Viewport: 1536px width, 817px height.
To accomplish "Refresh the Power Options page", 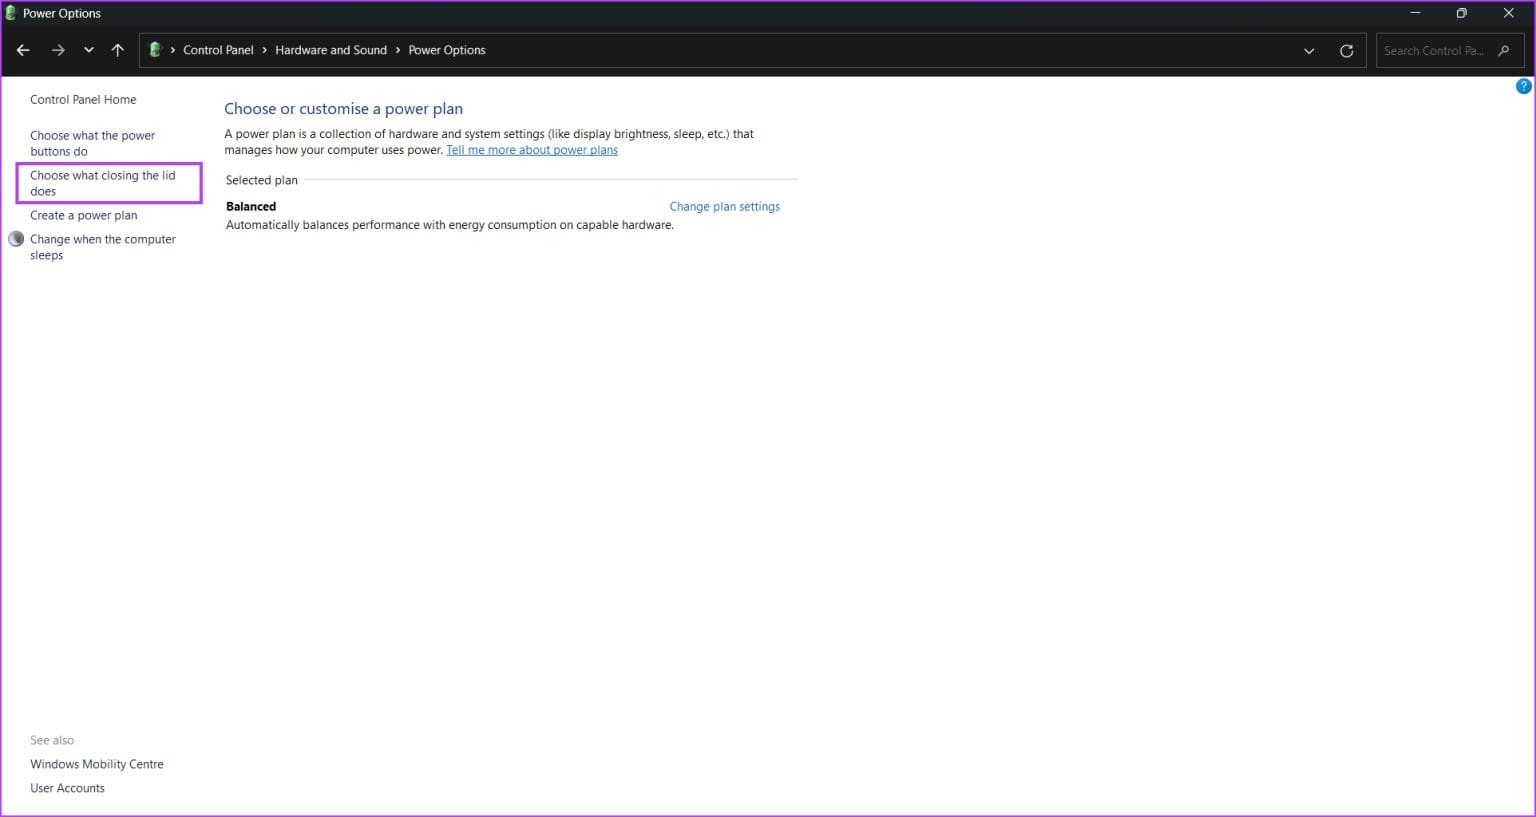I will pos(1346,51).
